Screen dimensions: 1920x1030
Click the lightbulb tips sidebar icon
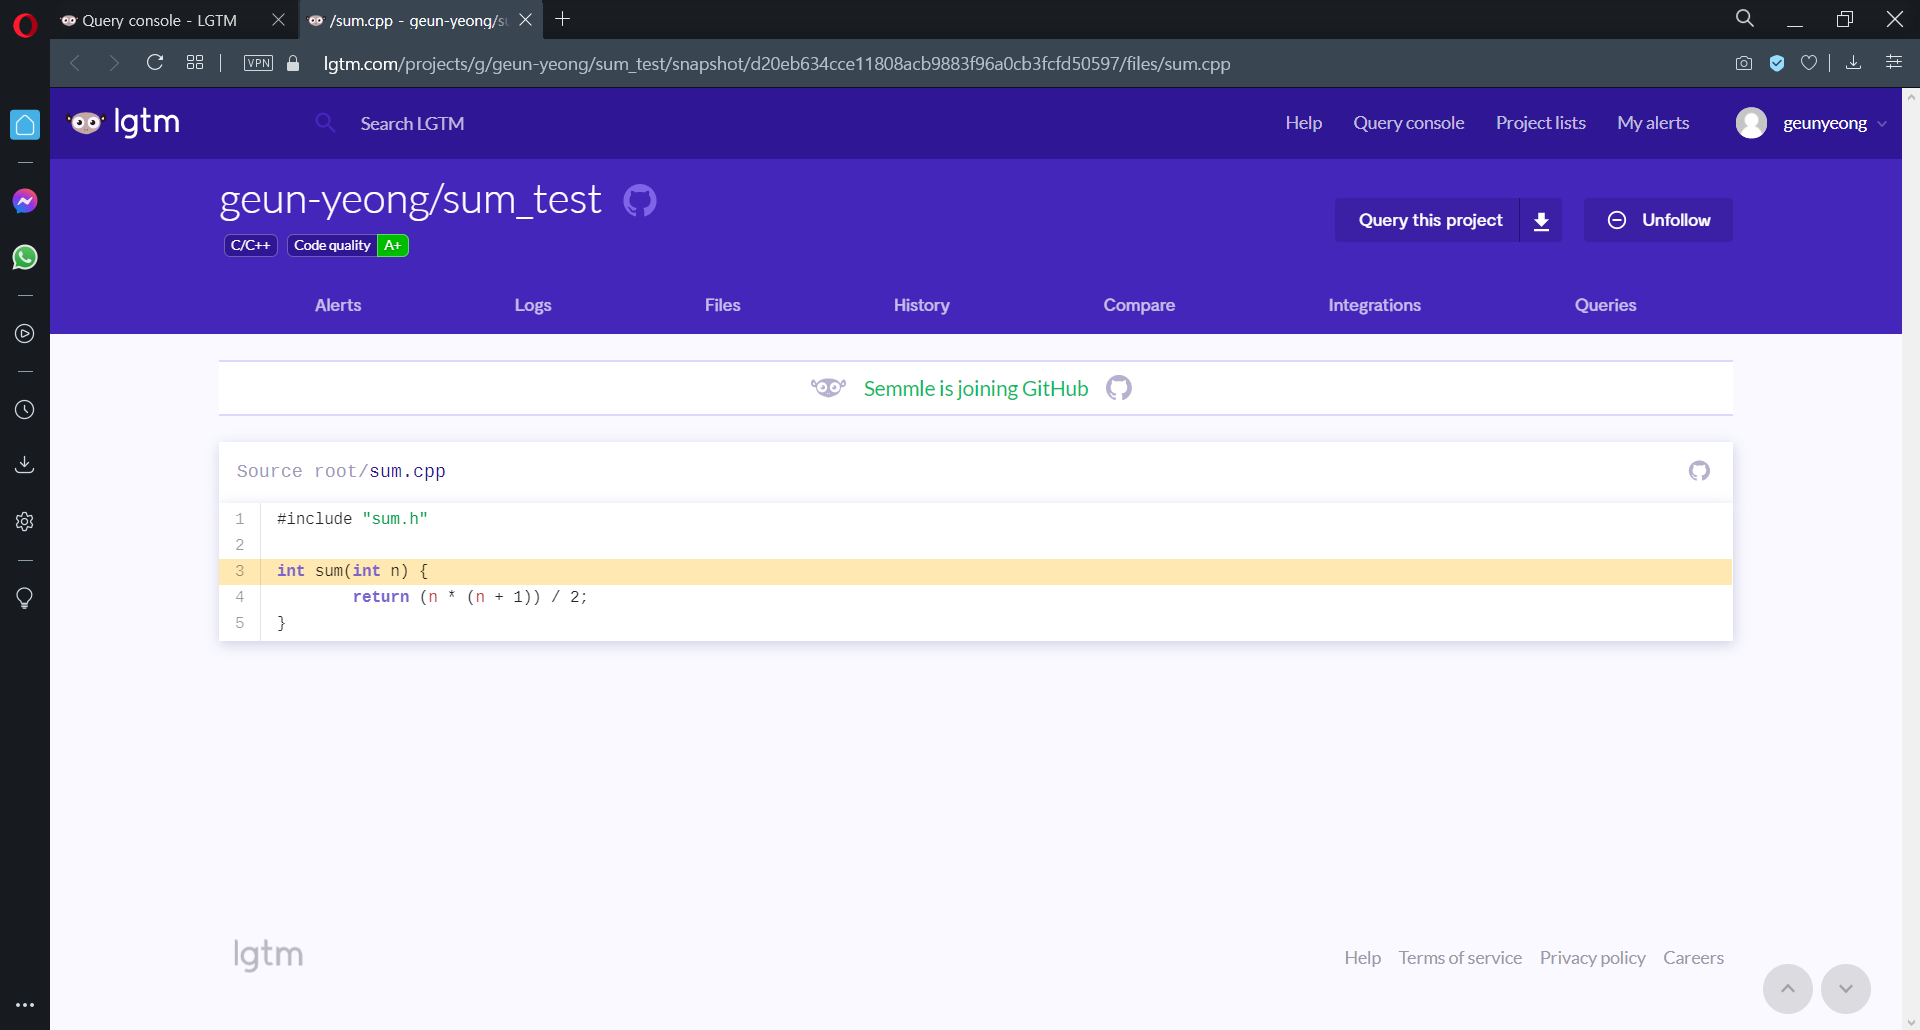coord(25,598)
